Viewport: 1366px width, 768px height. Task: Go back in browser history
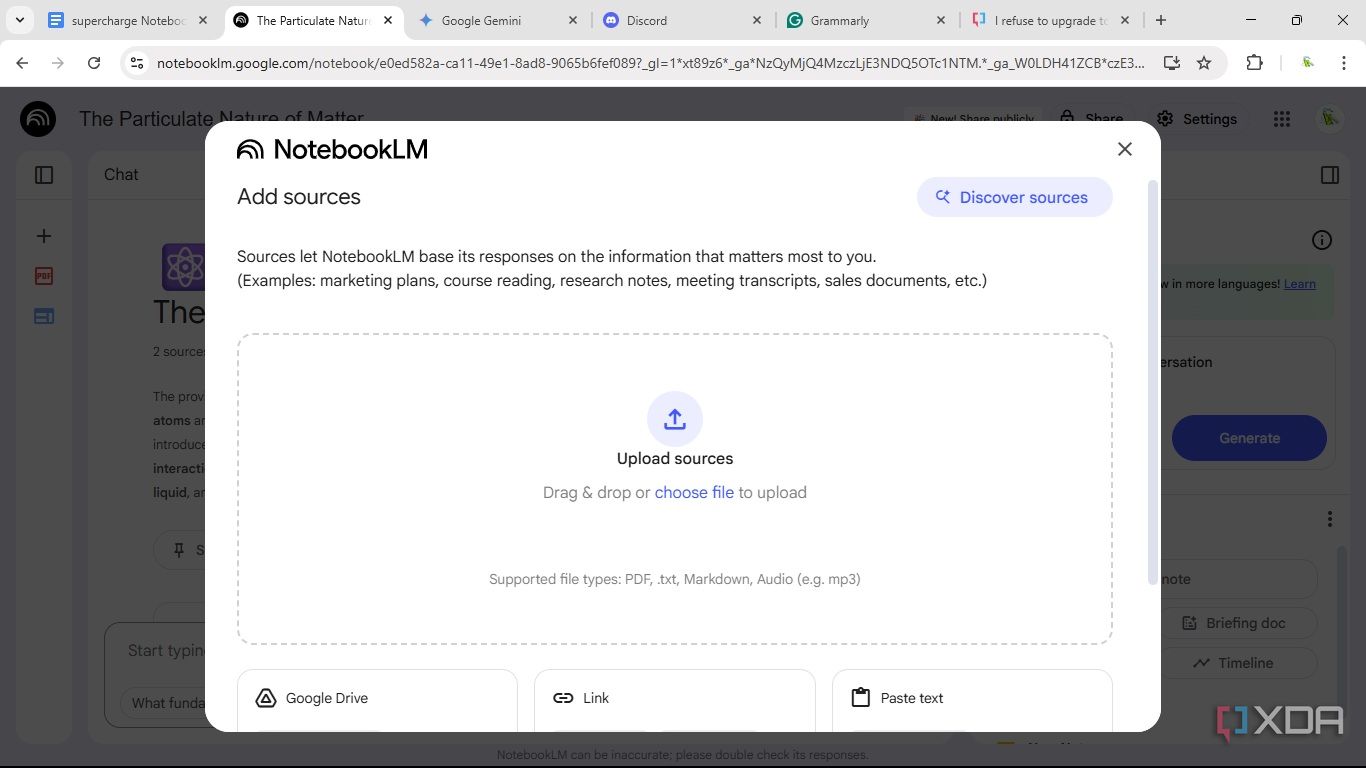[22, 63]
